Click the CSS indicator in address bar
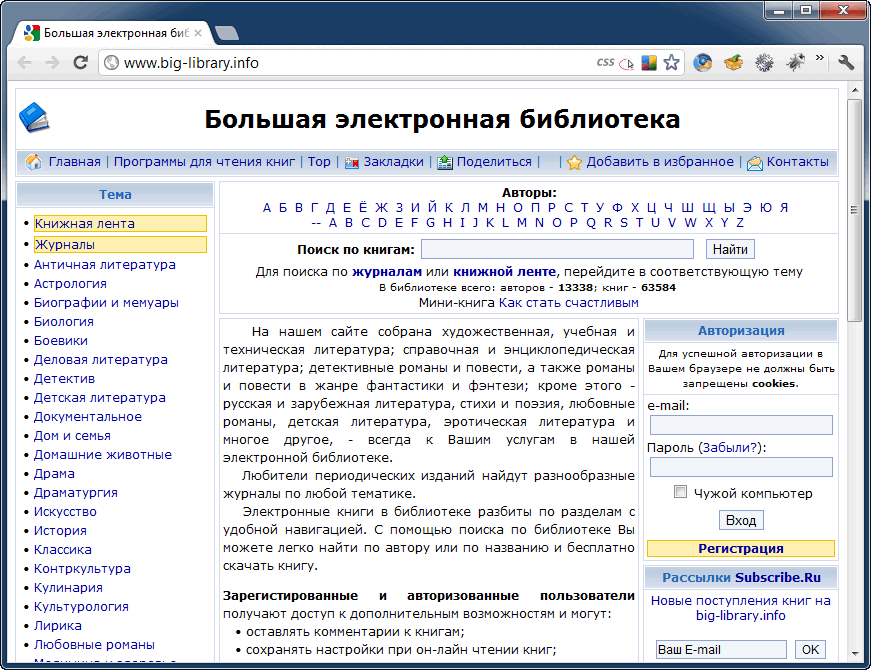The height and width of the screenshot is (670, 871). click(605, 63)
